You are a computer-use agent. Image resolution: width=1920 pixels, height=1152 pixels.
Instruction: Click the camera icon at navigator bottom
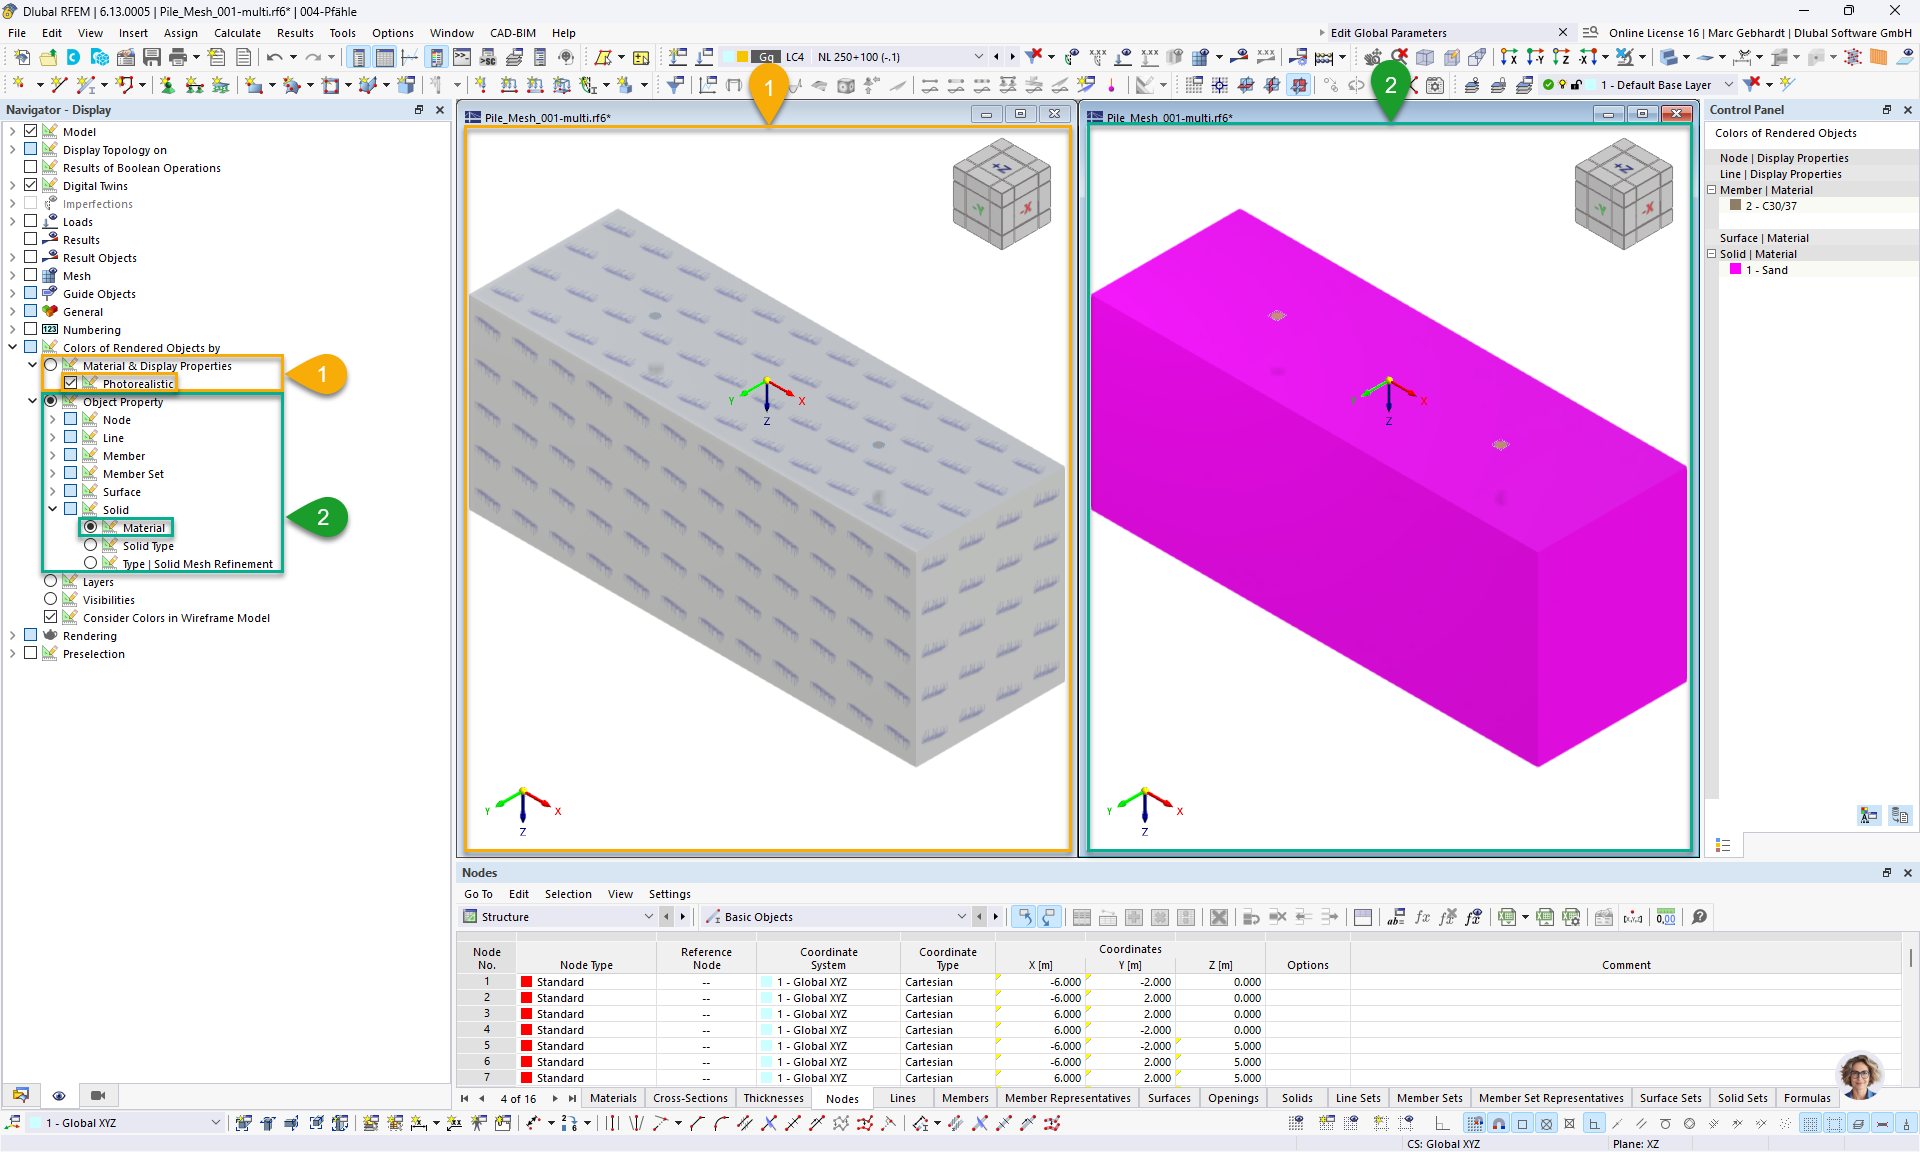(97, 1095)
